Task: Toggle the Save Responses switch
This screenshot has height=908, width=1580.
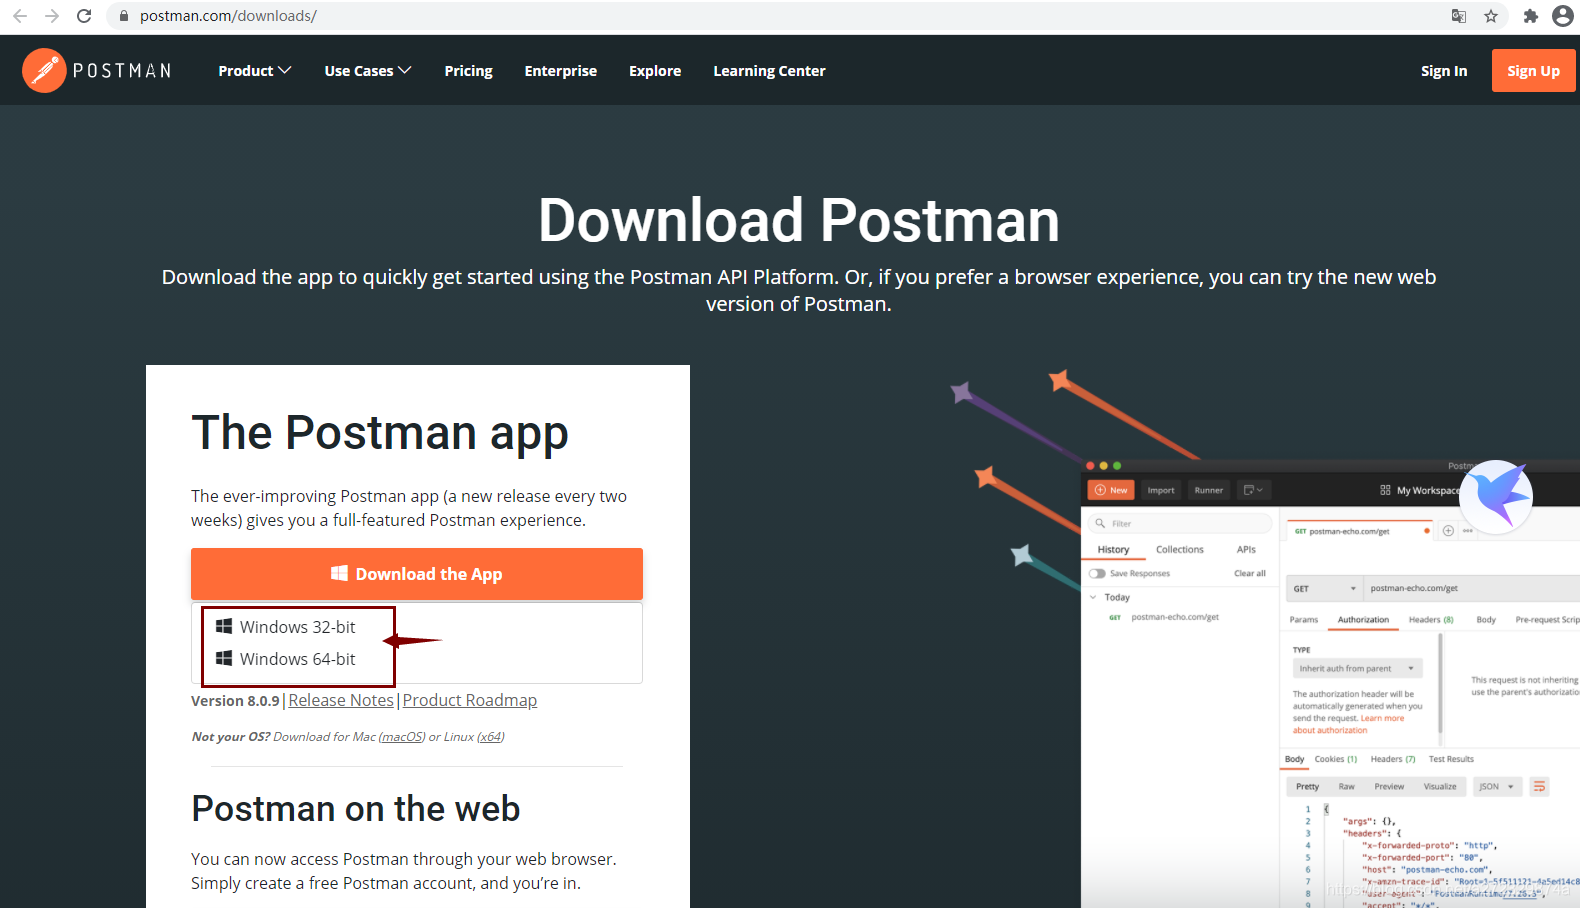Action: pos(1098,574)
